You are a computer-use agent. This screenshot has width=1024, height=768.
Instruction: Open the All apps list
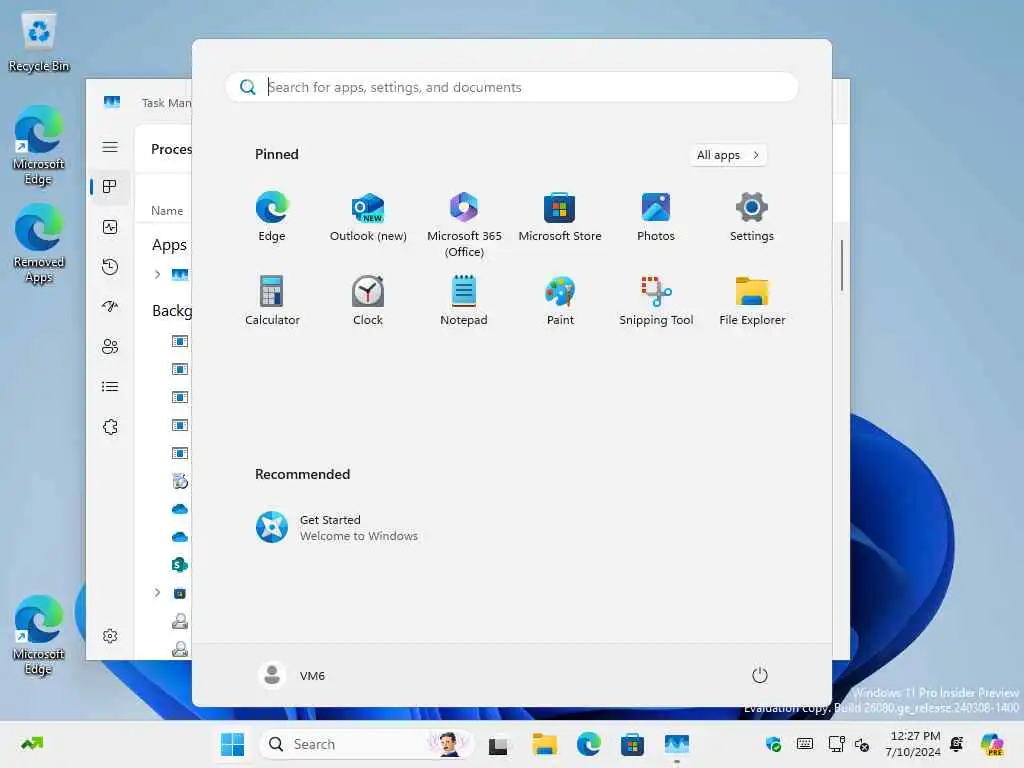coord(728,155)
